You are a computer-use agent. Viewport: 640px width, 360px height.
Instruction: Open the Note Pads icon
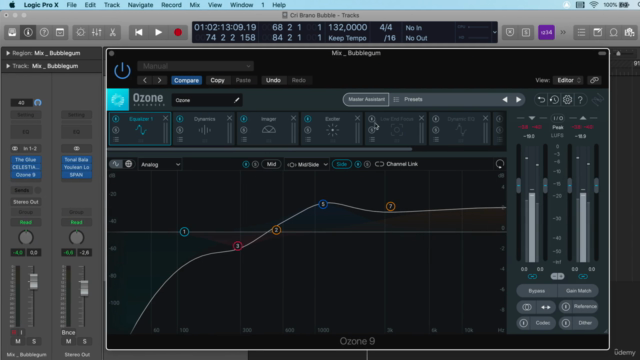coord(598,32)
